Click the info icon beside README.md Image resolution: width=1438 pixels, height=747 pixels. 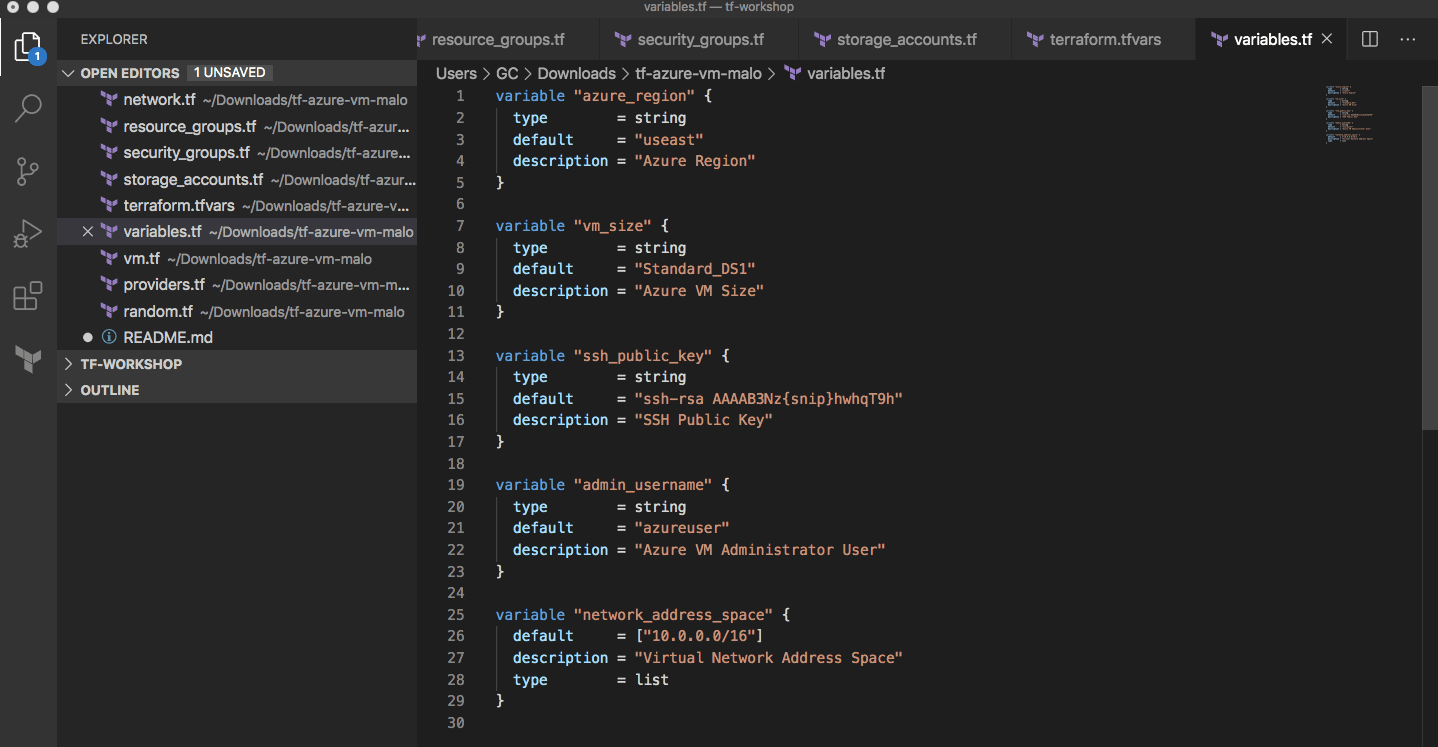(x=108, y=338)
